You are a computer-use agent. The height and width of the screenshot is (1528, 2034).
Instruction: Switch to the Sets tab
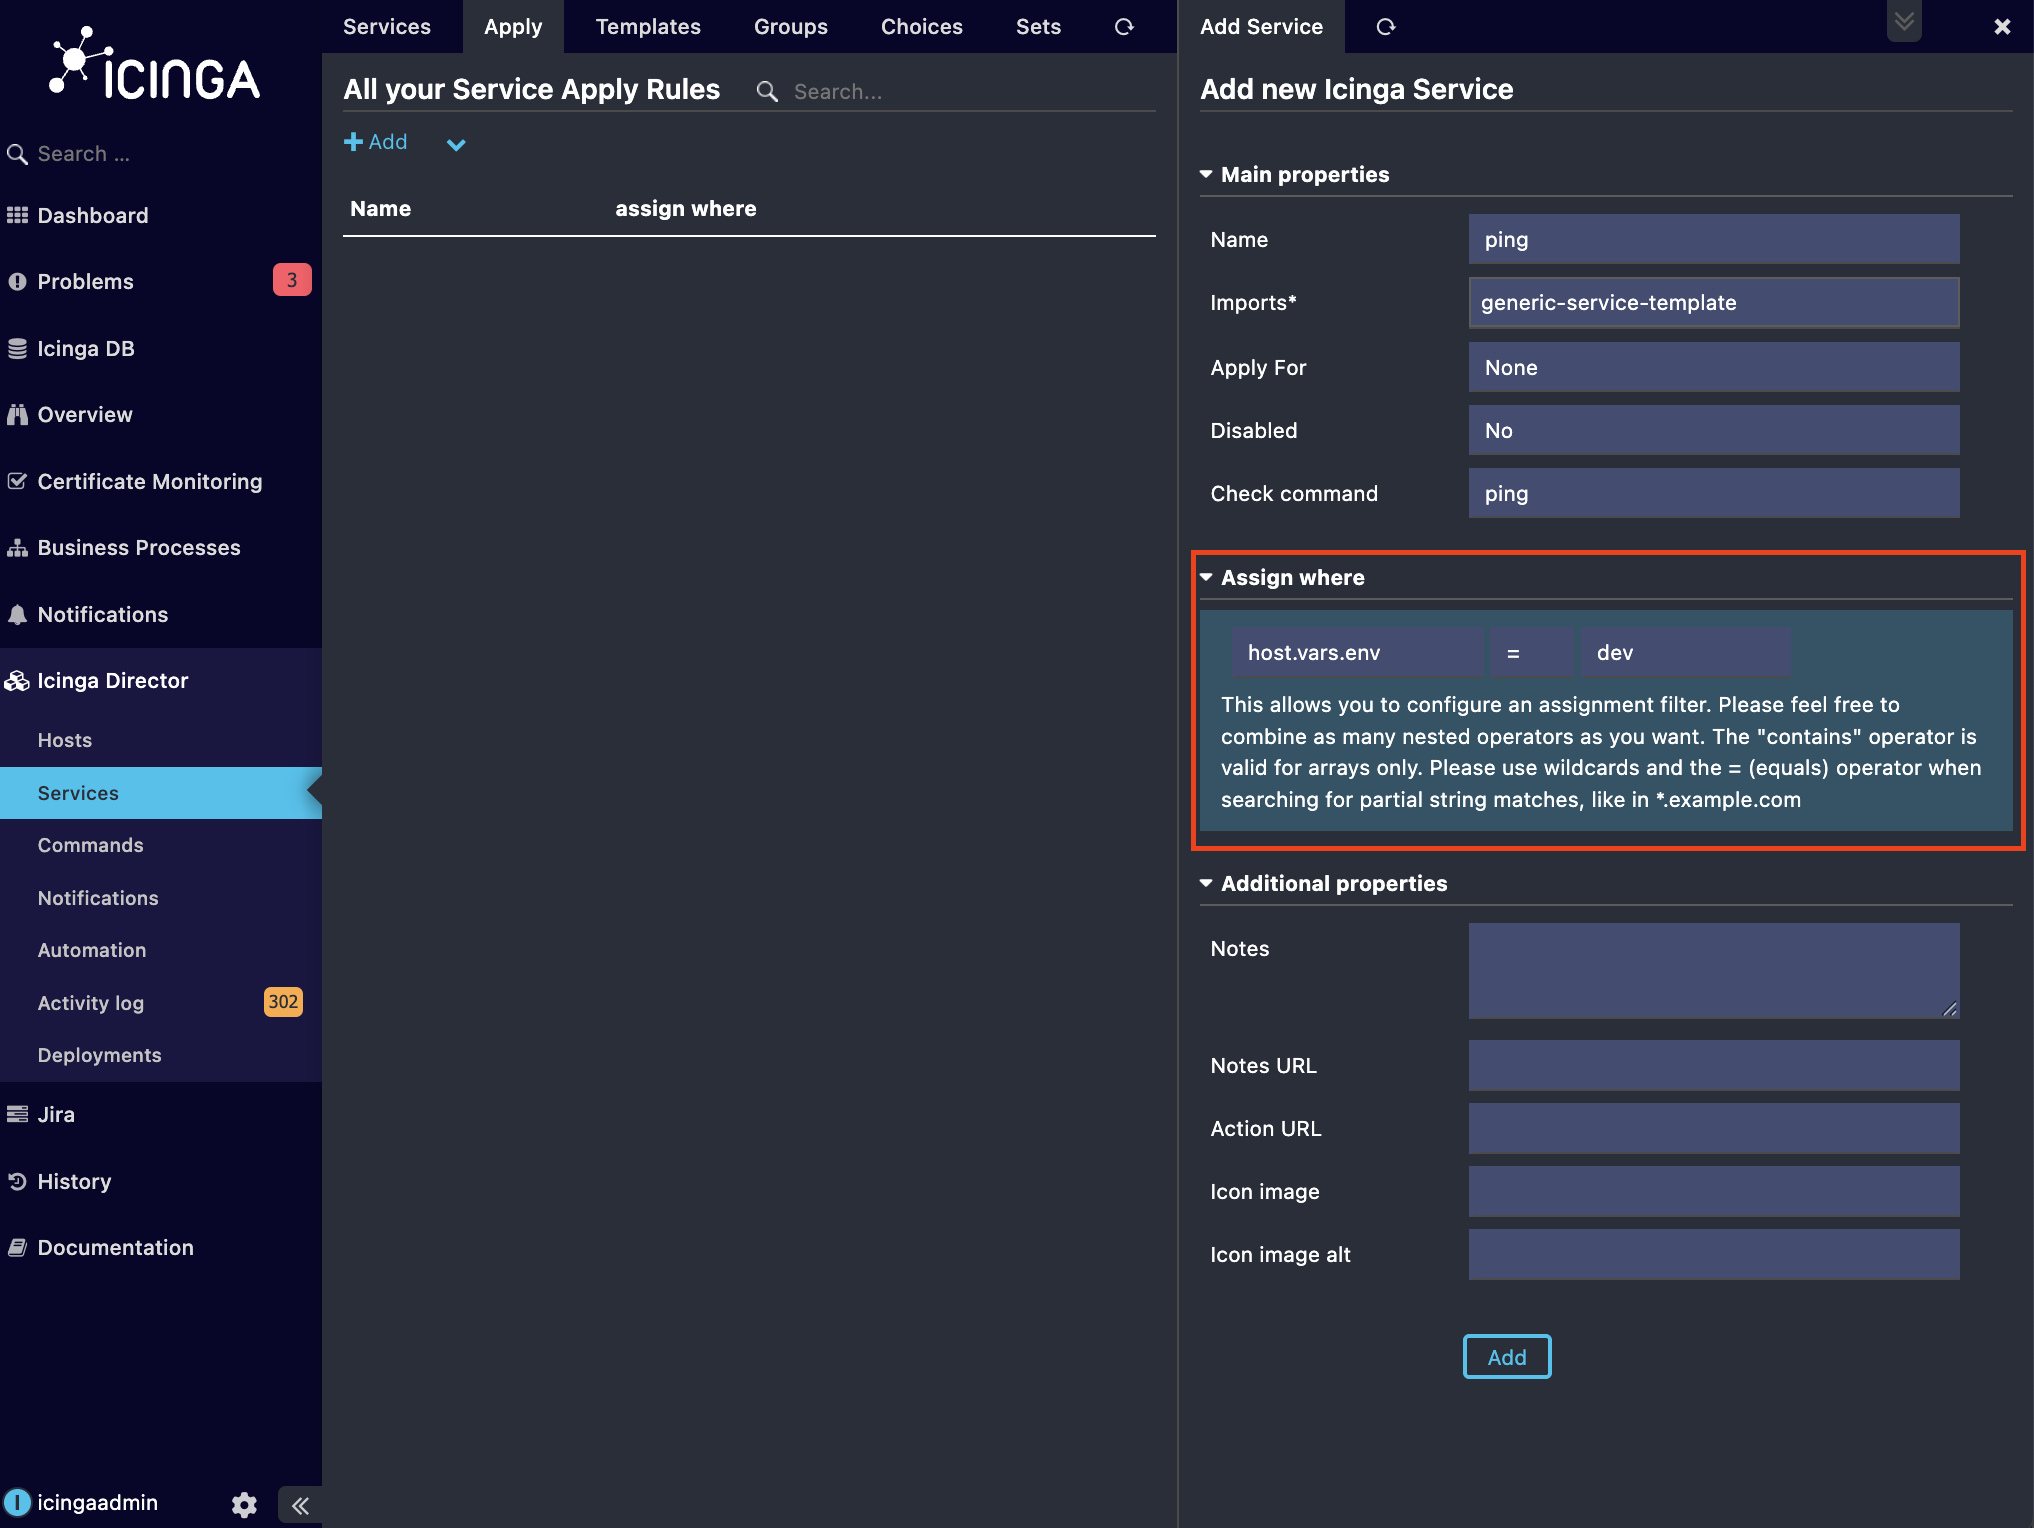click(1038, 27)
